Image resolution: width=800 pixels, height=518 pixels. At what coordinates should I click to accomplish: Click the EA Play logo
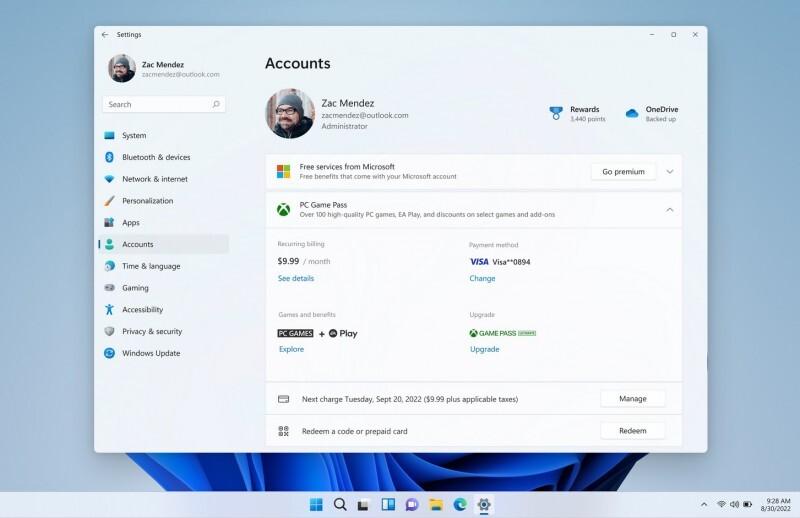343,333
